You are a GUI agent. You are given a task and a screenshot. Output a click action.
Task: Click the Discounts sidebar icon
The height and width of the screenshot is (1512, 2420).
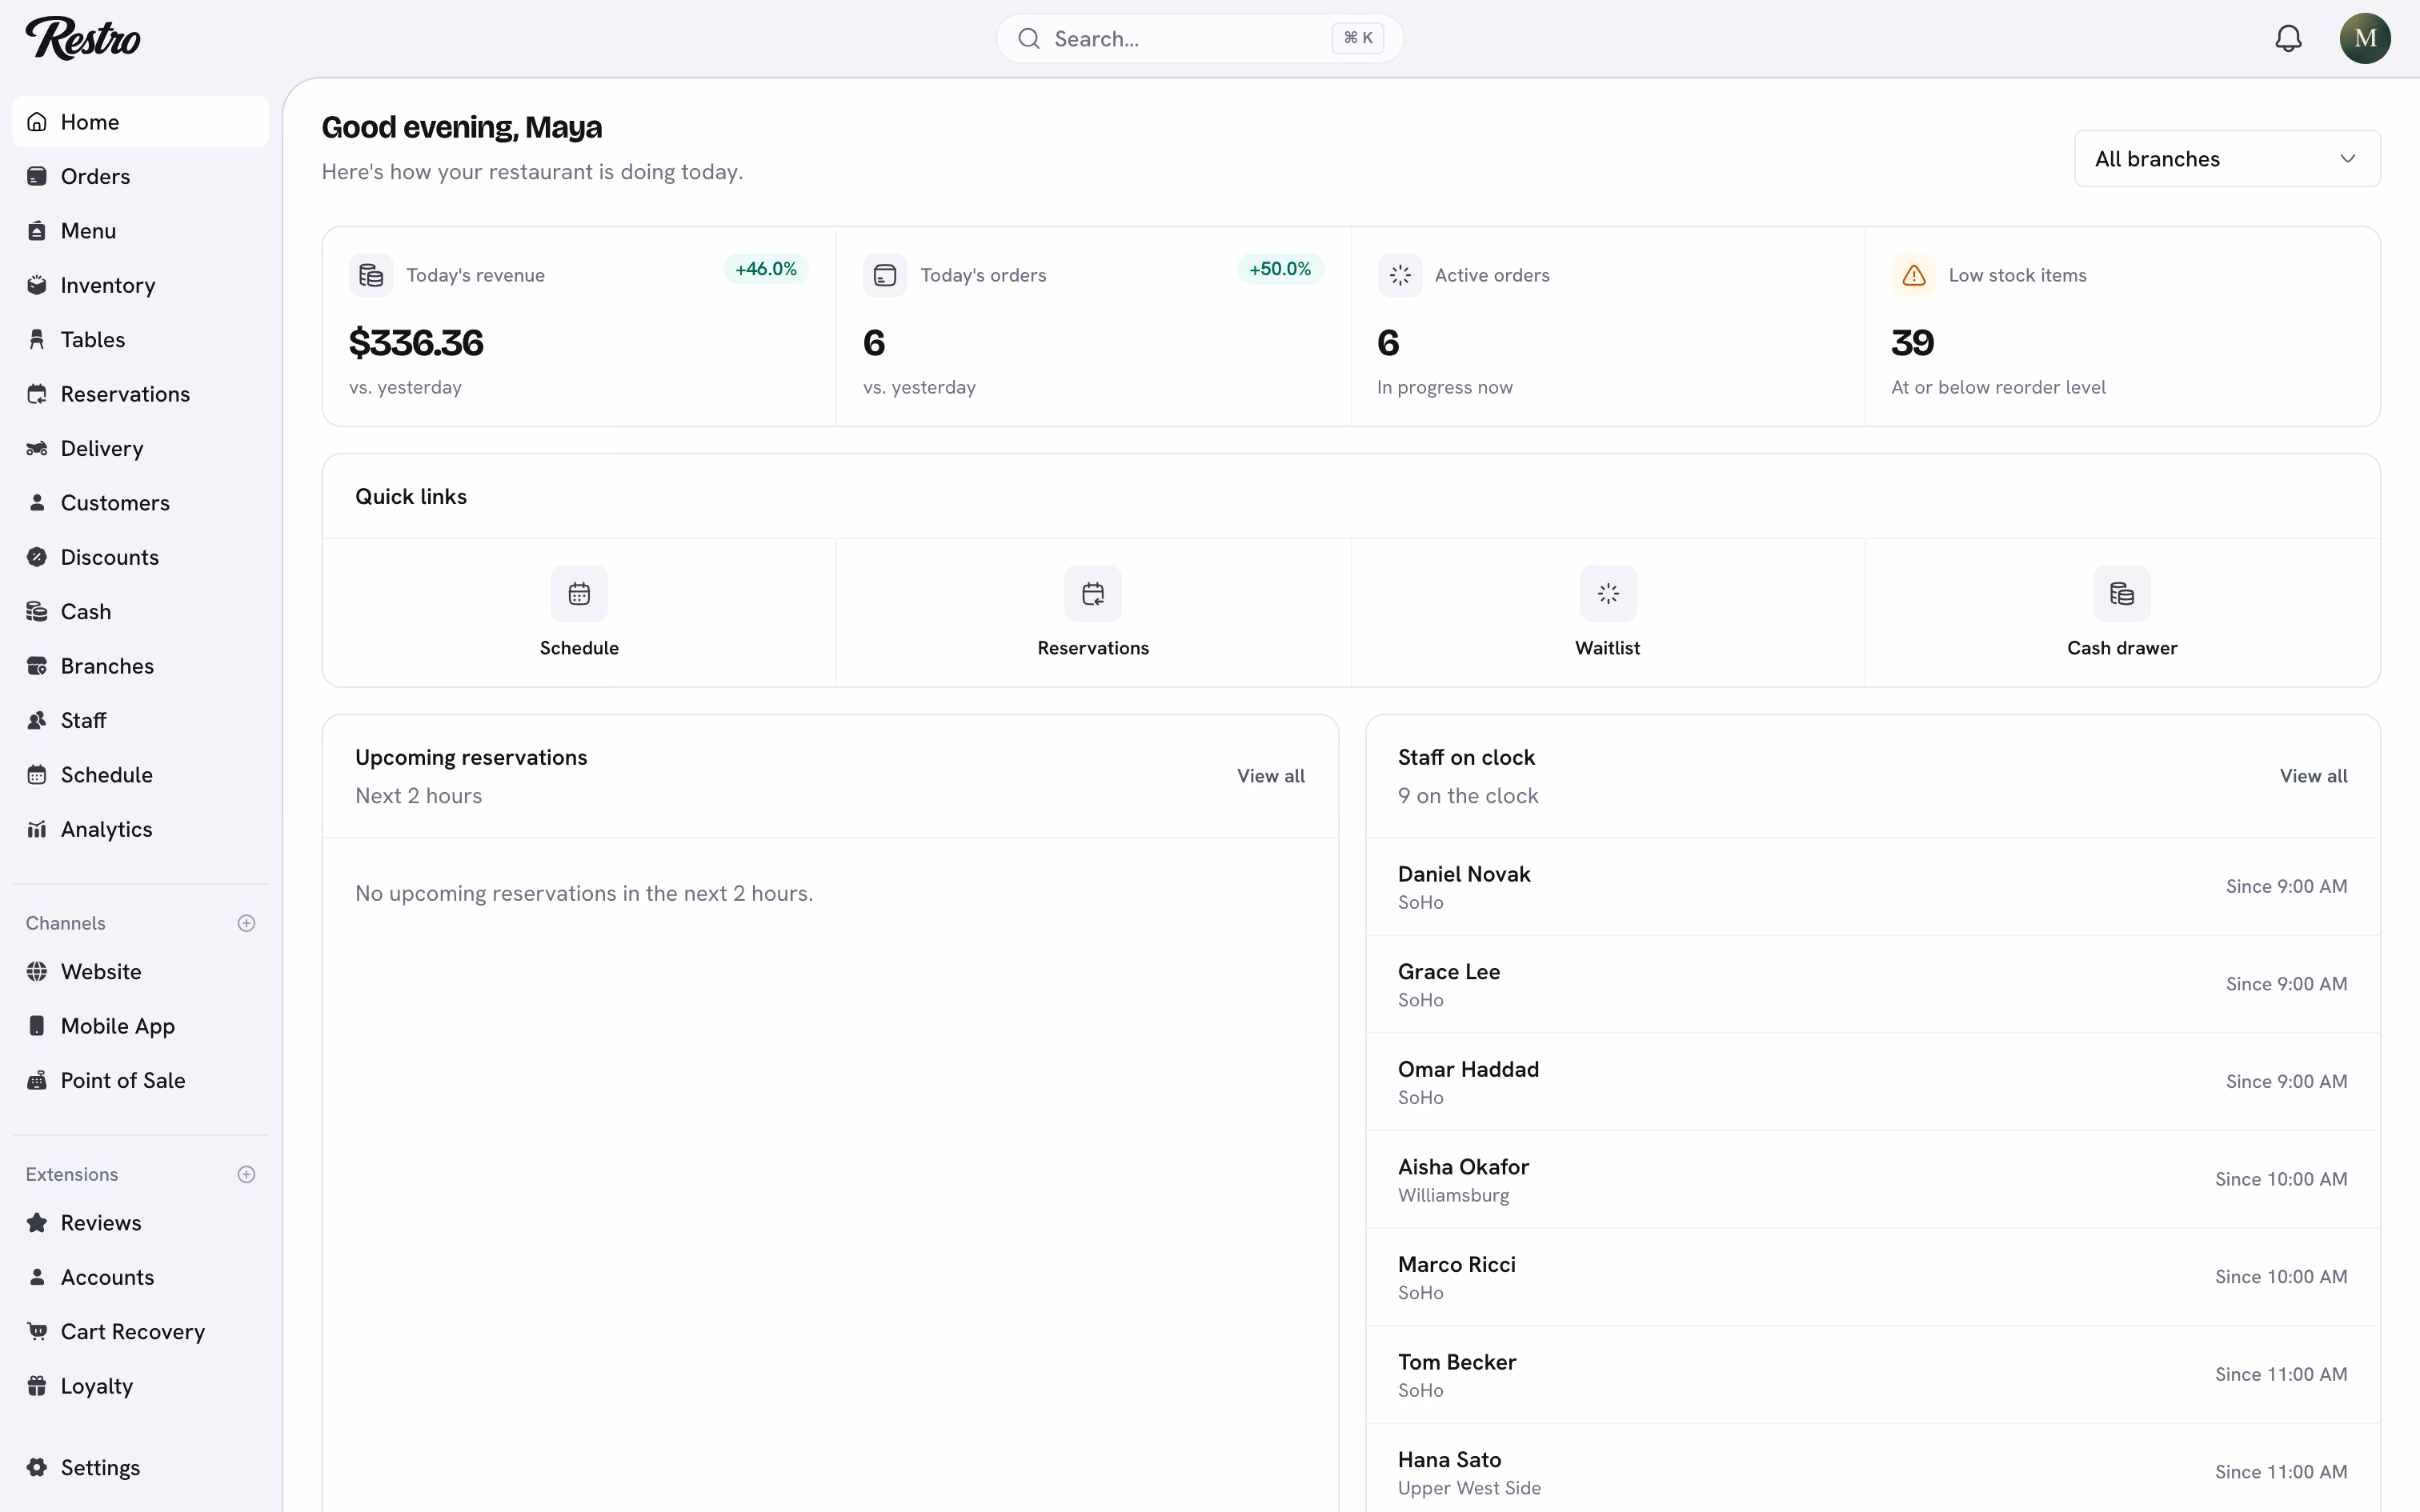37,557
